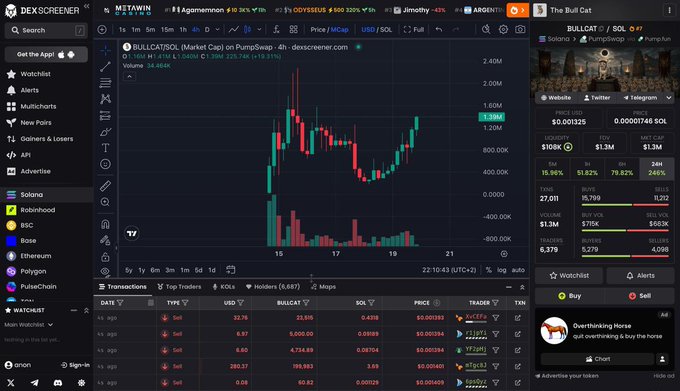The image size is (680, 391).
Task: Open the Main Watchlist dropdown
Action: [x=29, y=325]
